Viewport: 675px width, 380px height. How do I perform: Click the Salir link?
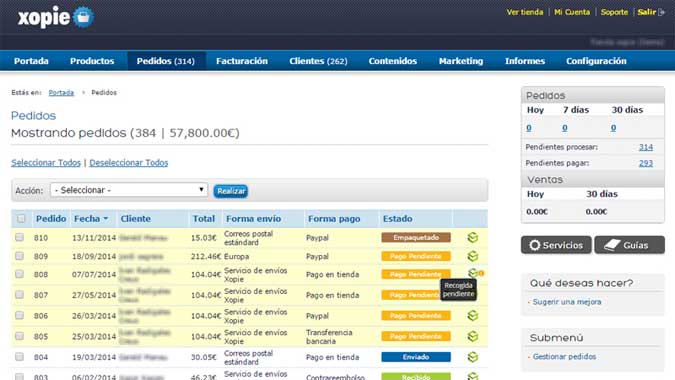click(647, 12)
